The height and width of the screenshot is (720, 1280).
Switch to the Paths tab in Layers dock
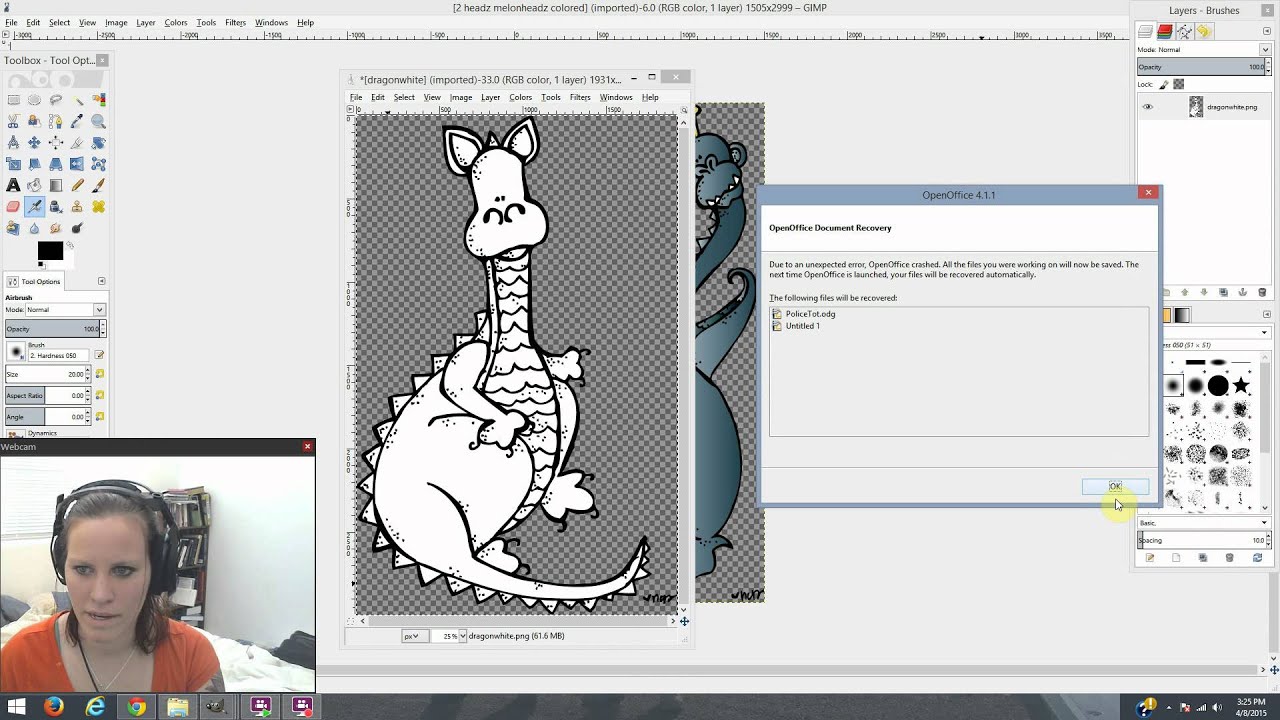point(1184,32)
